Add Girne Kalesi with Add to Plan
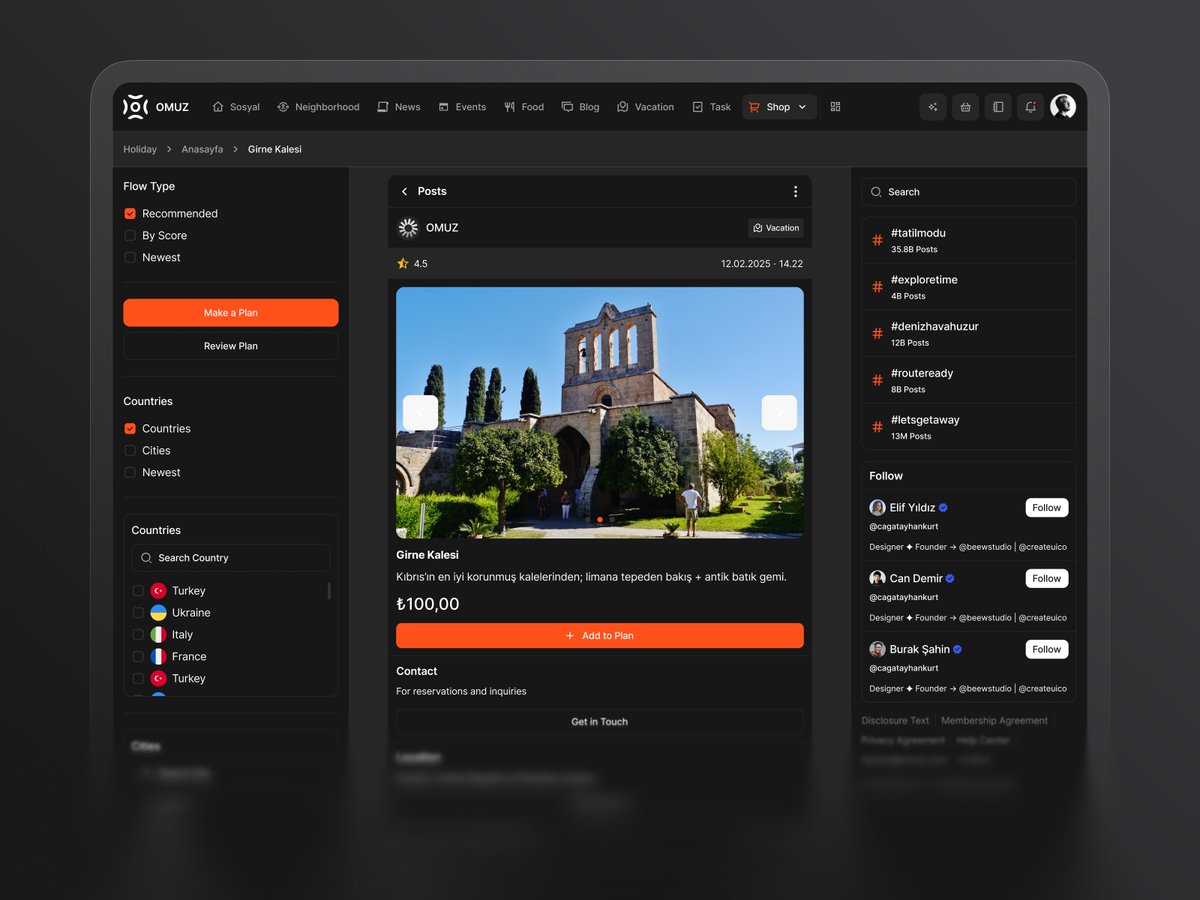Image resolution: width=1200 pixels, height=900 pixels. click(x=600, y=636)
